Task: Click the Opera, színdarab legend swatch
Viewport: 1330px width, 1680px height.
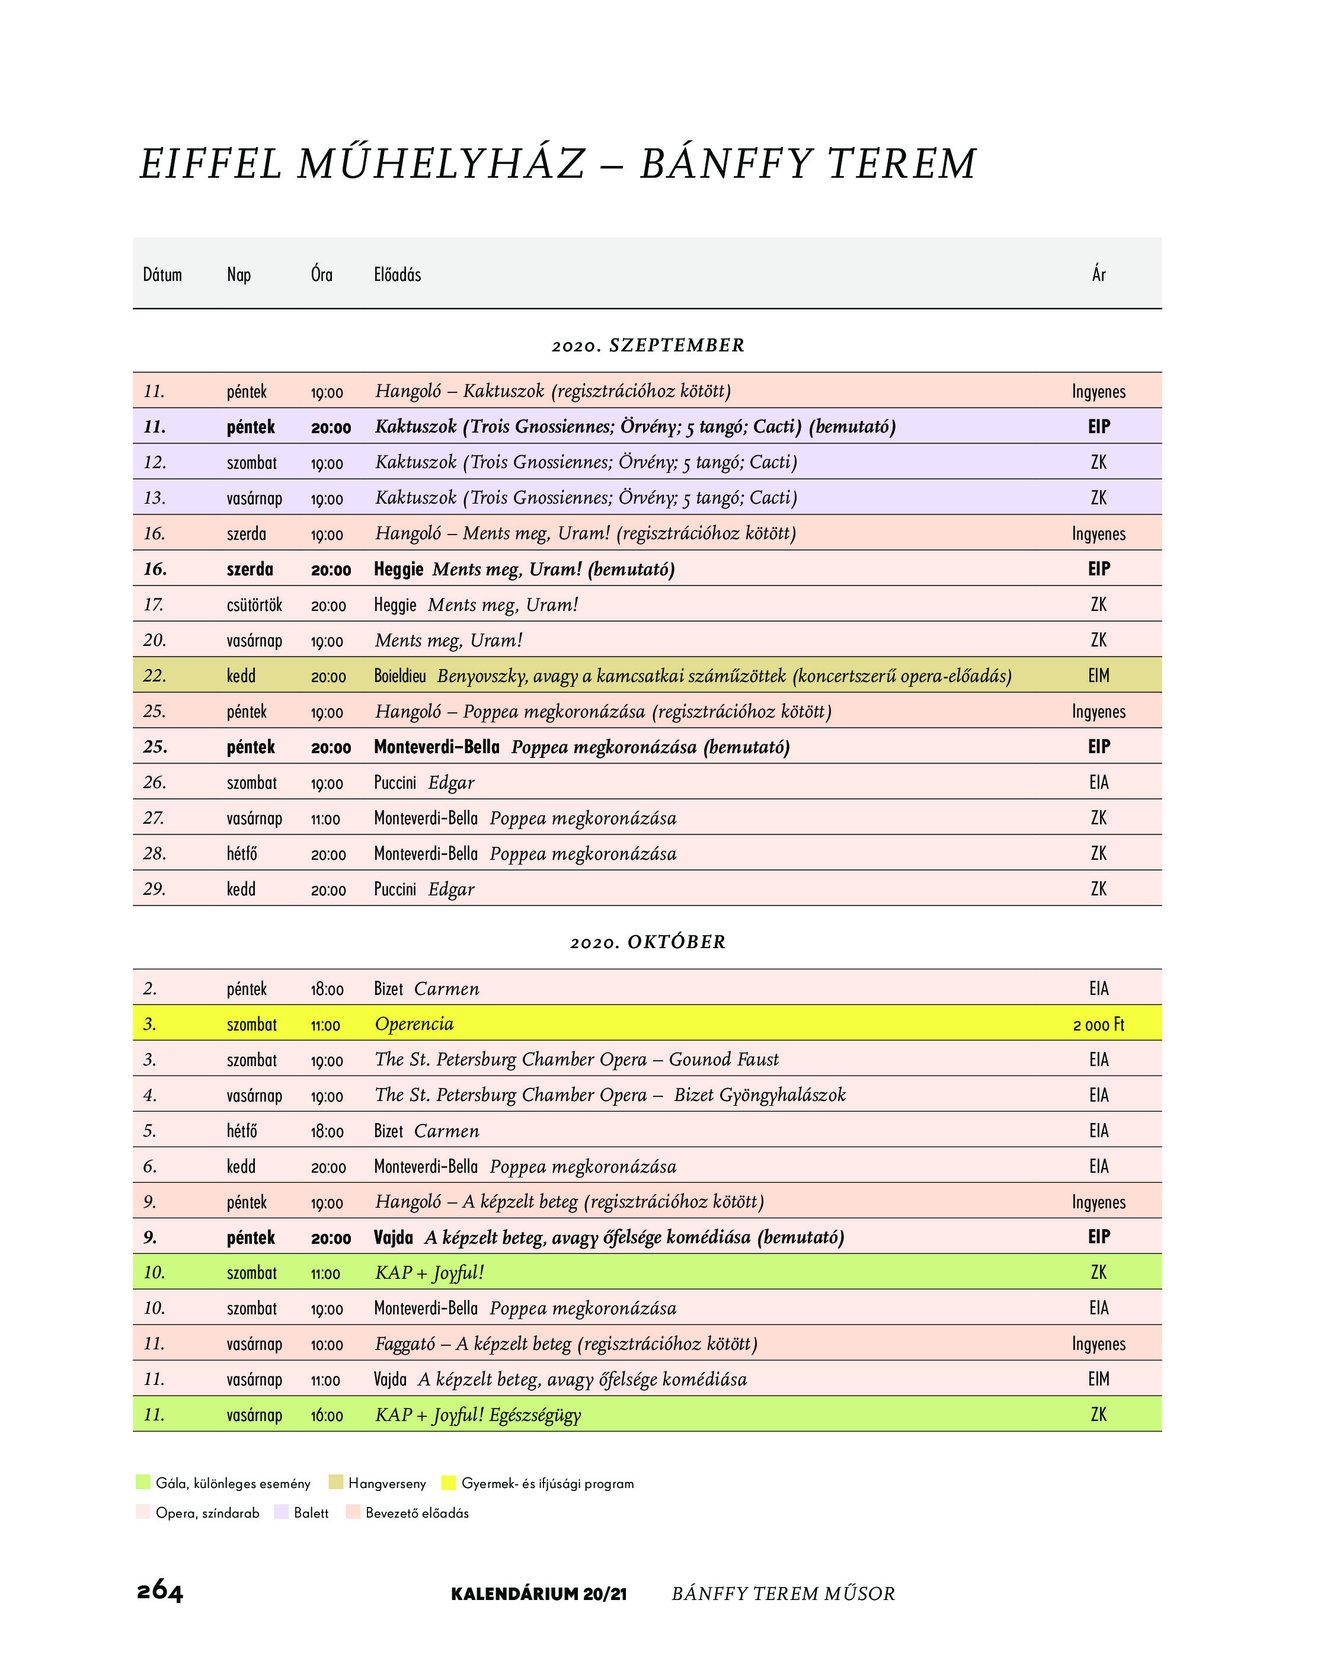Action: pos(143,1512)
